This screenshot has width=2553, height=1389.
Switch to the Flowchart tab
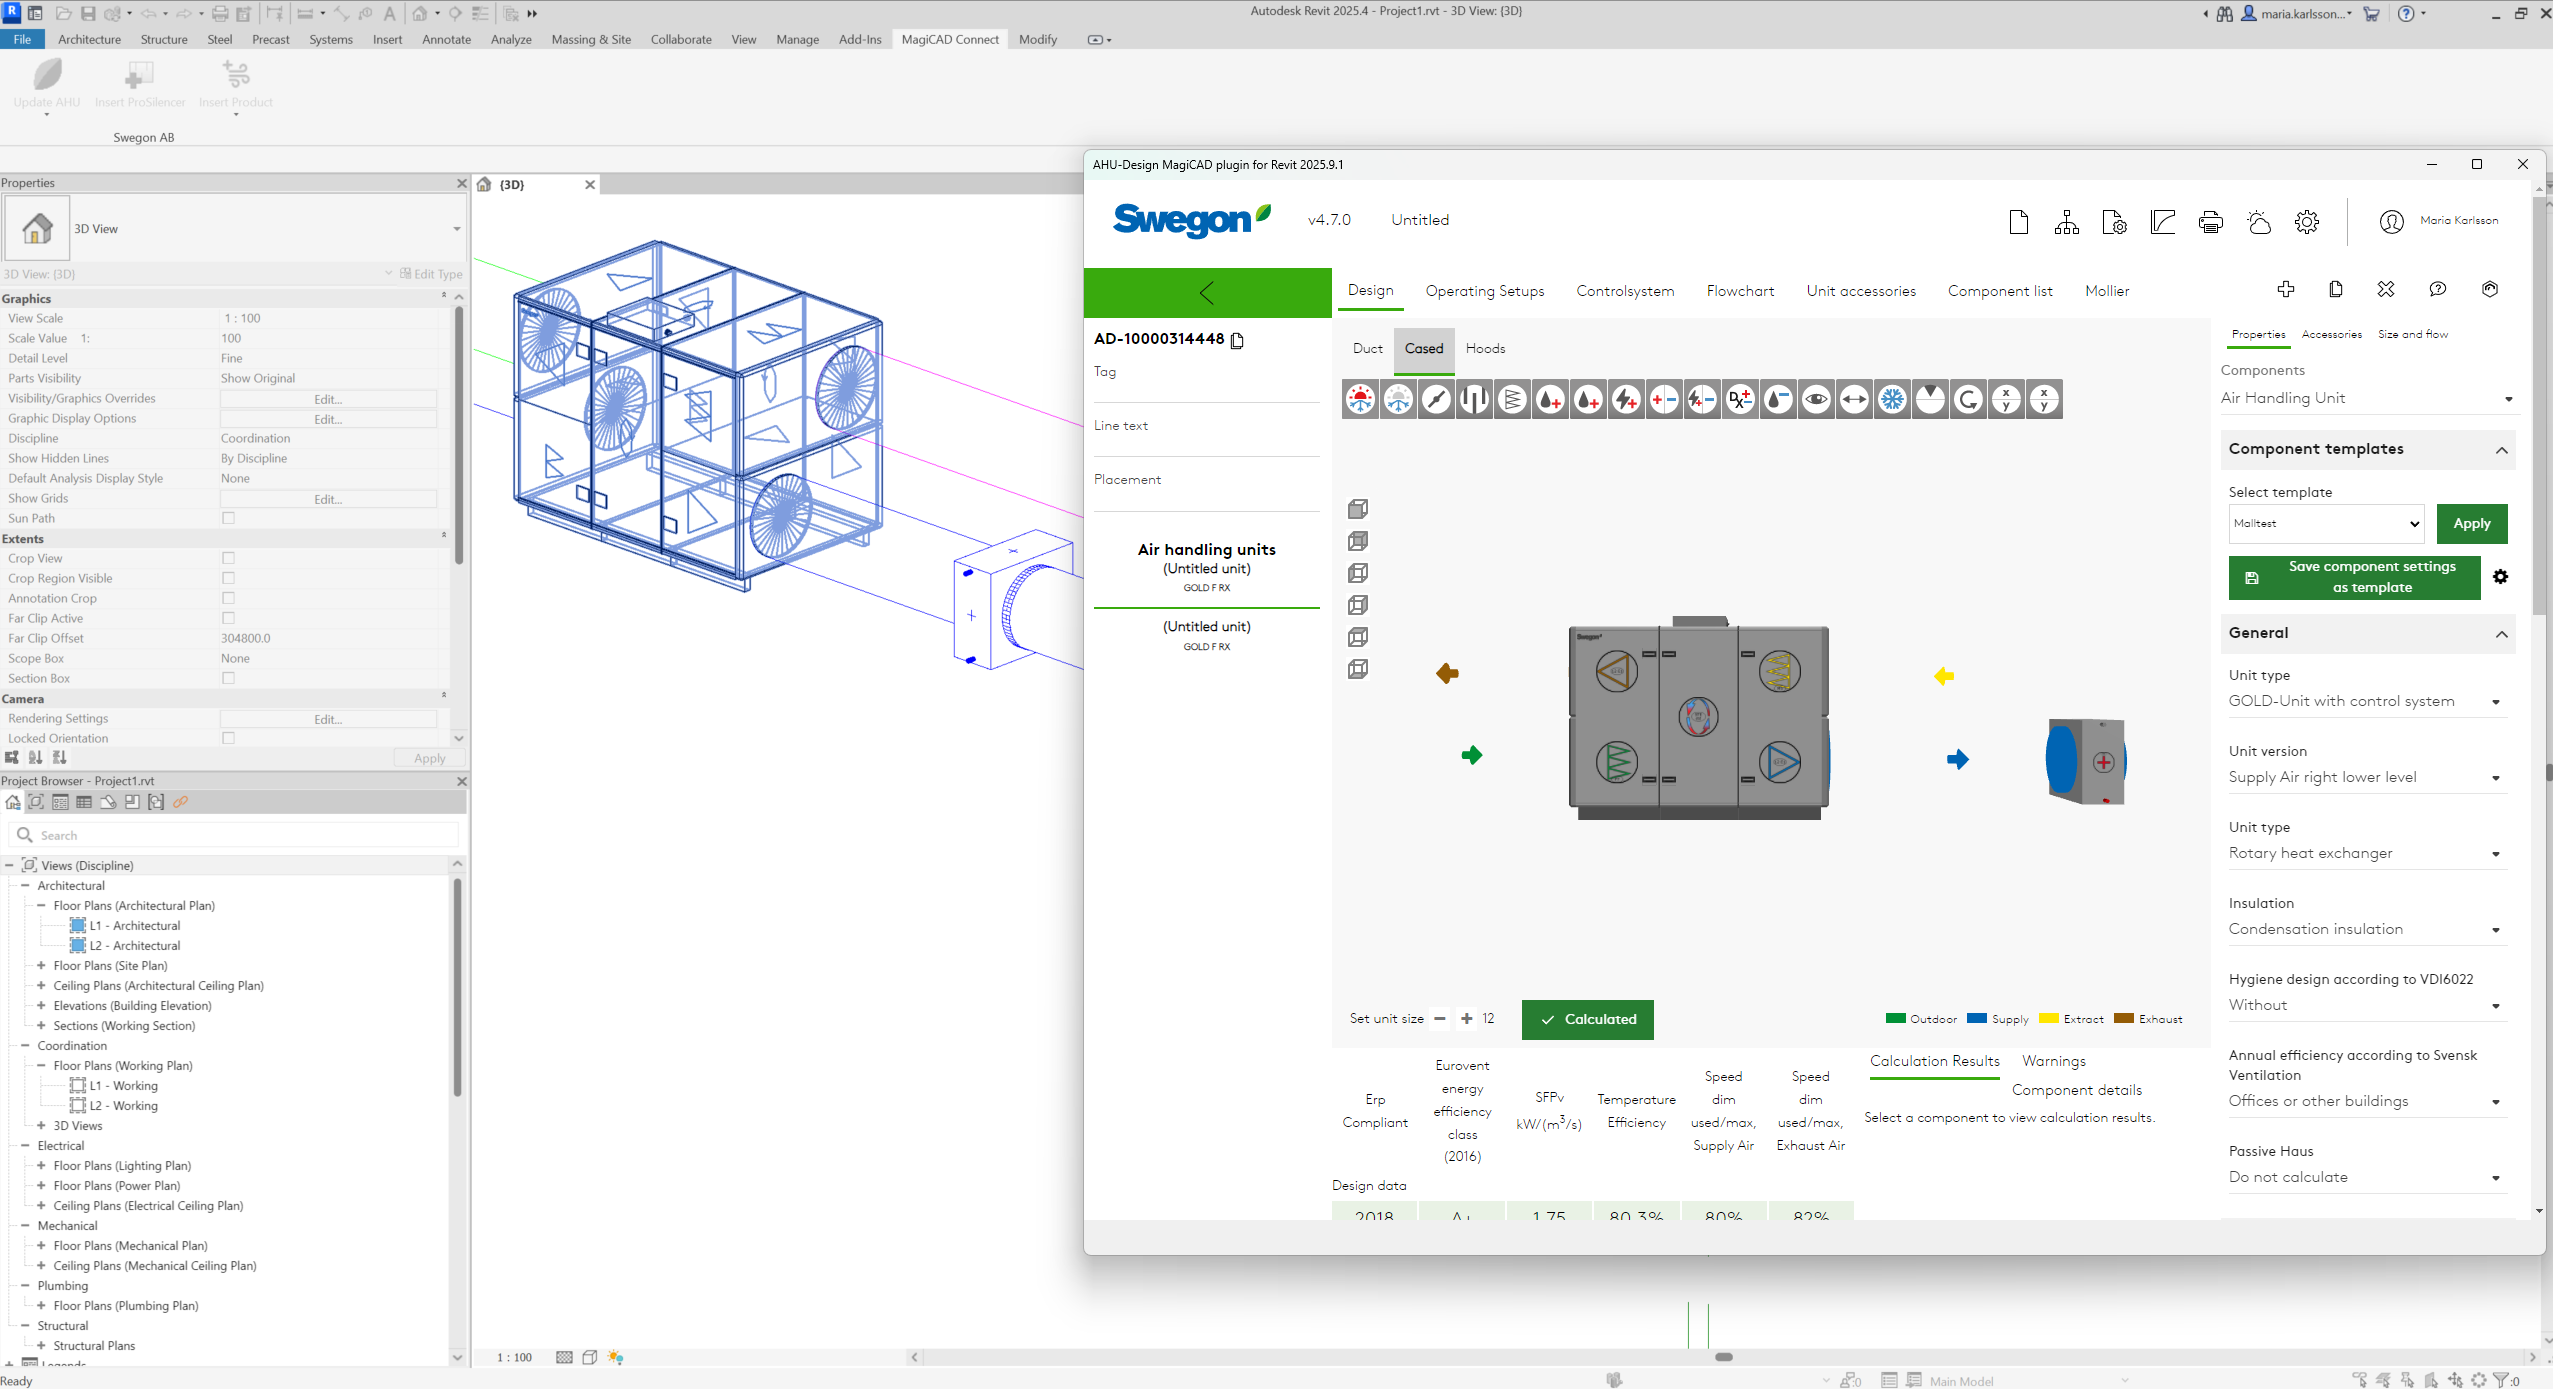1740,291
